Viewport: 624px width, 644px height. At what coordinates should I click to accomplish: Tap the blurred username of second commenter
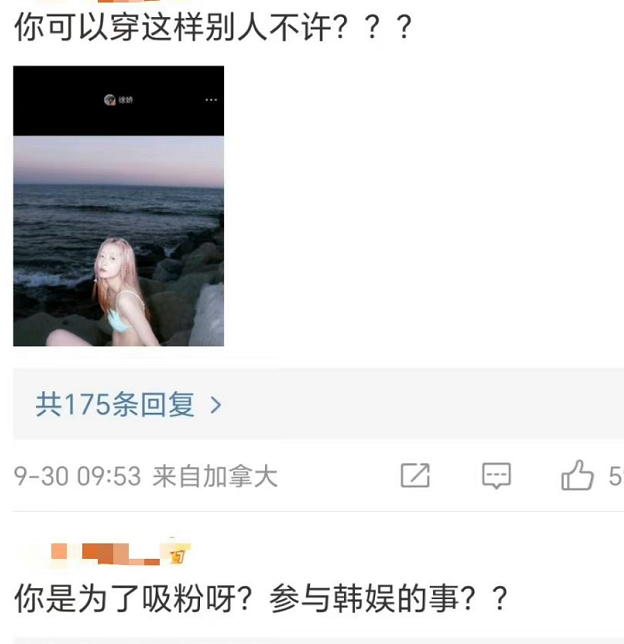[x=105, y=553]
